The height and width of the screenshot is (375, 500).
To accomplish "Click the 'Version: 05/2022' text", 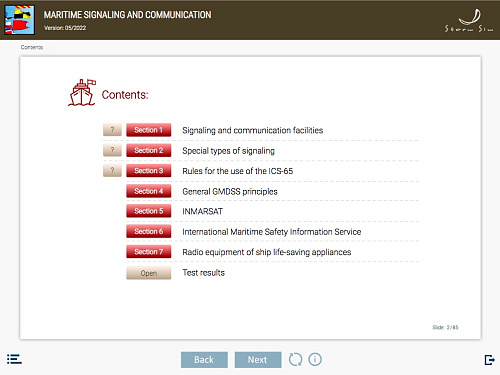I will [65, 28].
